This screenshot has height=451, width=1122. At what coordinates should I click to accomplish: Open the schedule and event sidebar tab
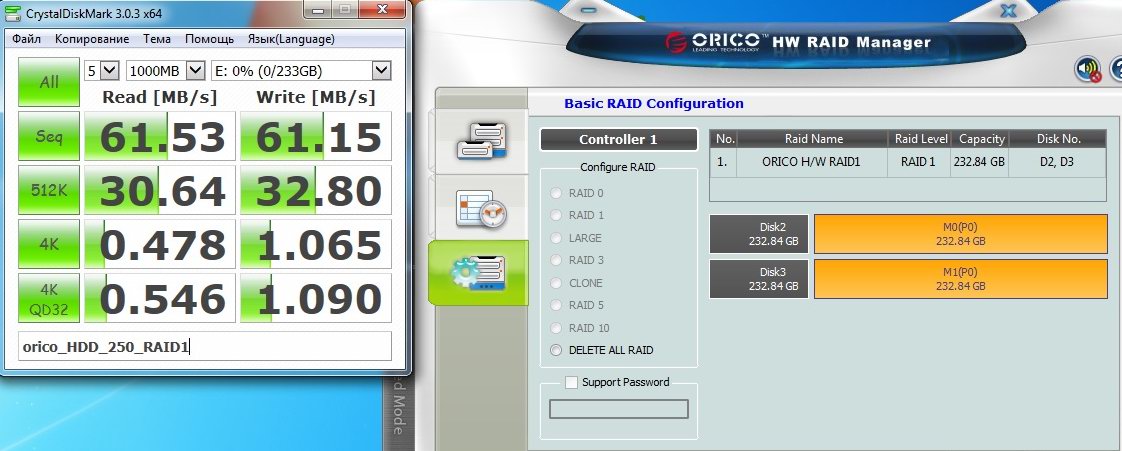pos(482,207)
